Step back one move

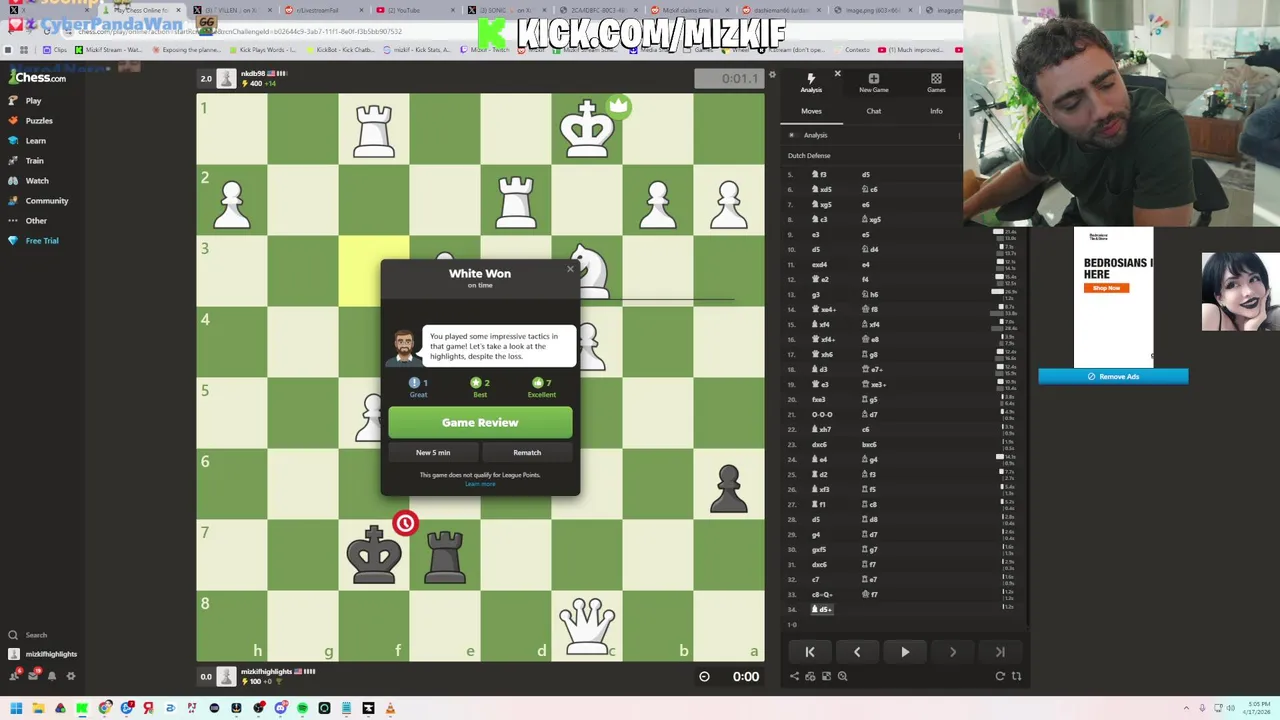[x=857, y=652]
